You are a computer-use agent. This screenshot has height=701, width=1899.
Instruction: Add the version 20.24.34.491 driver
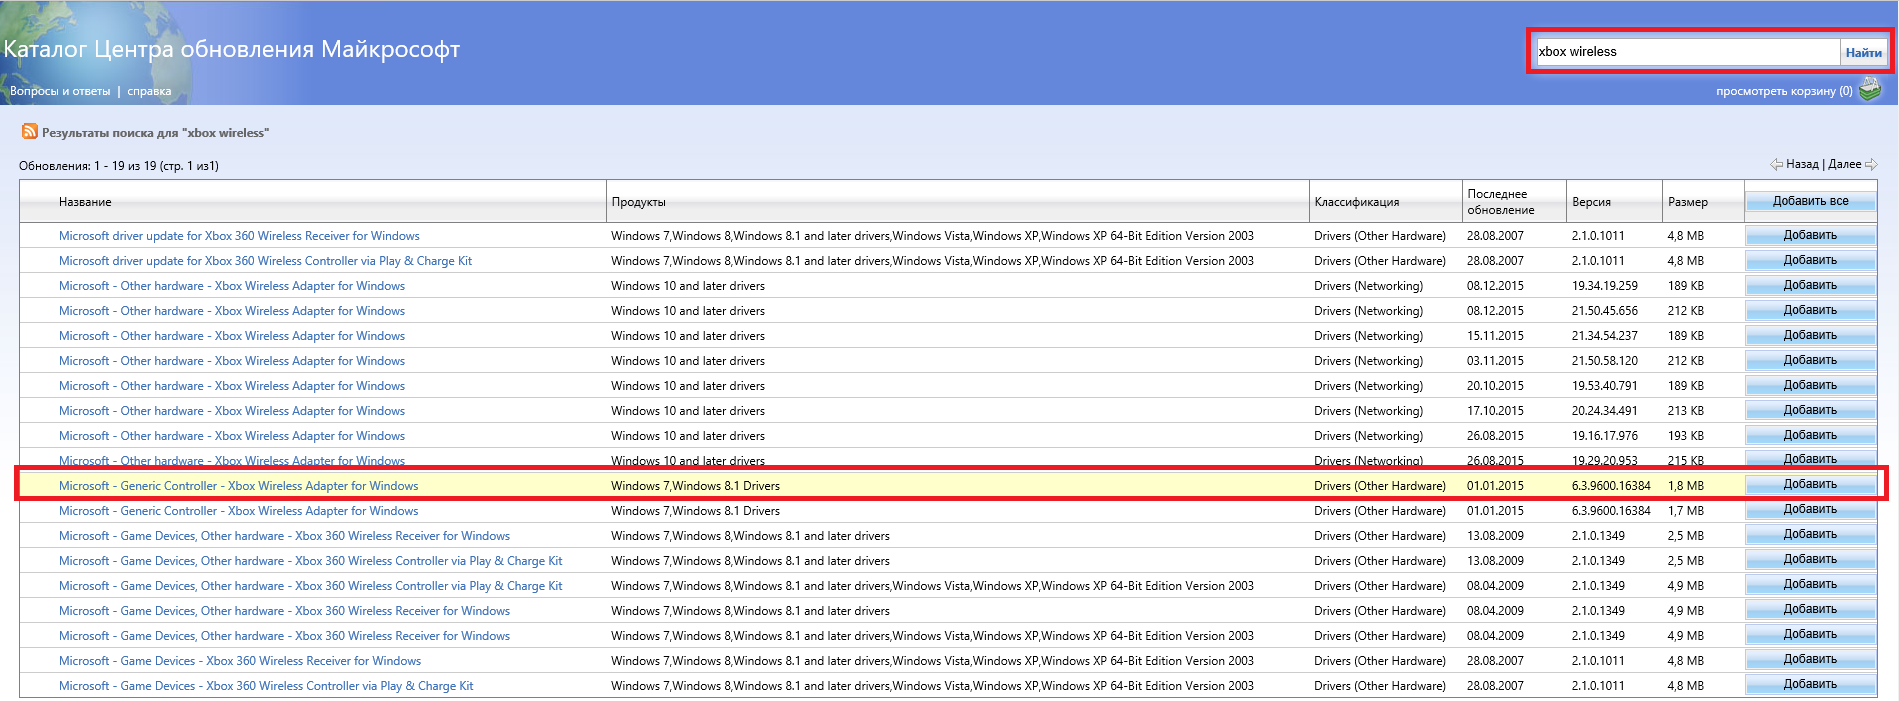[x=1810, y=410]
